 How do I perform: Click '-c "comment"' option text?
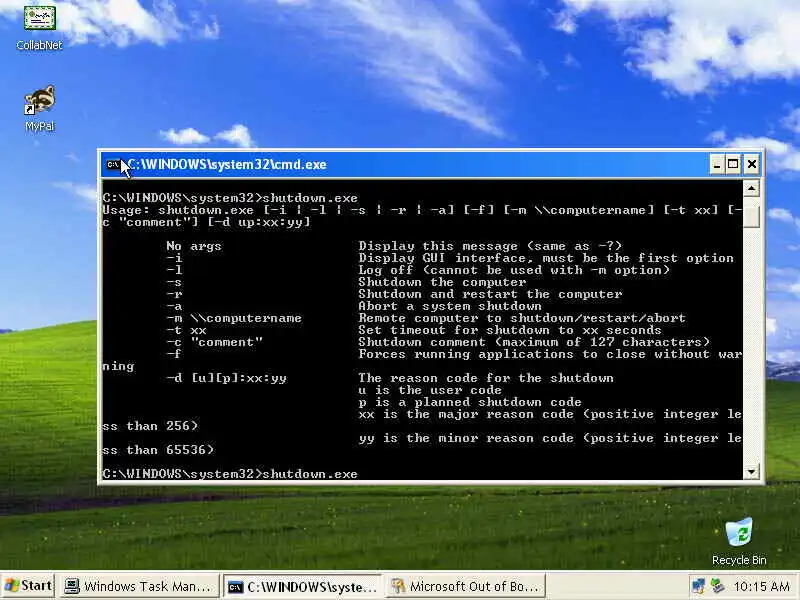(x=214, y=342)
